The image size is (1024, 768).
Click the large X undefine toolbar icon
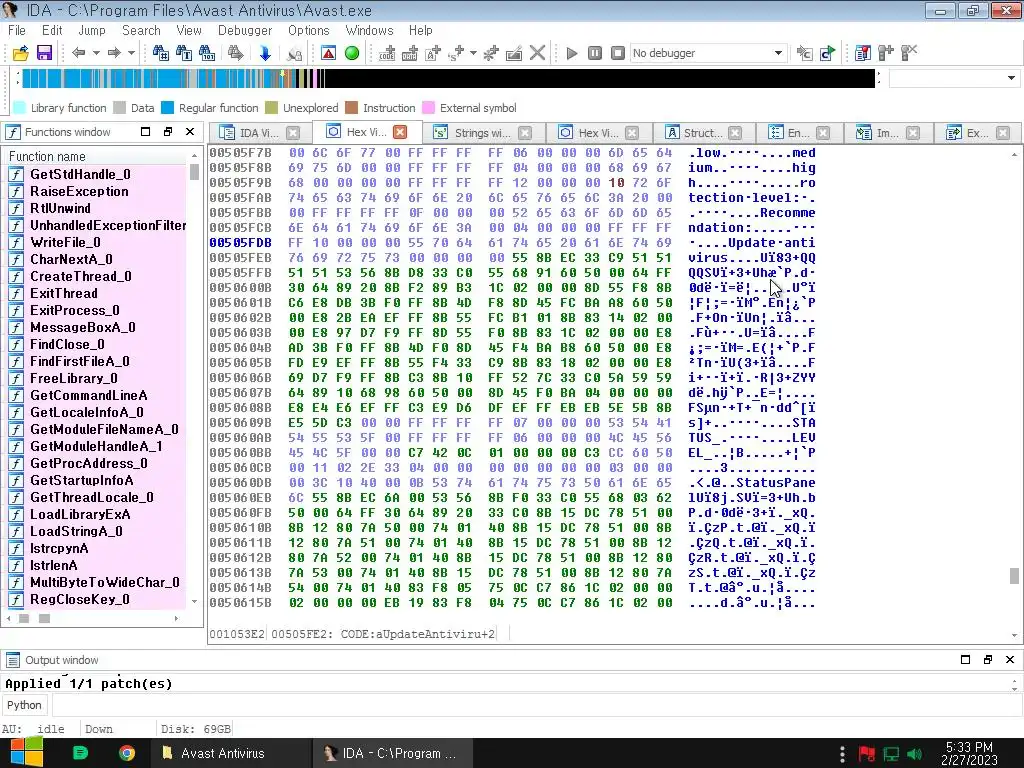click(537, 53)
